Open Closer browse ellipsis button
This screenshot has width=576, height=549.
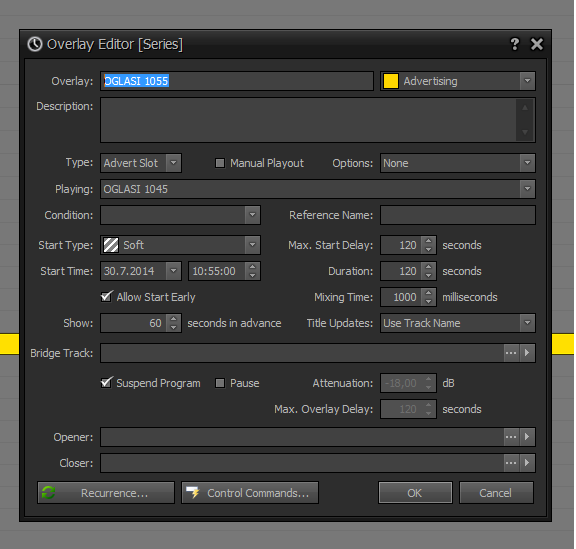click(x=511, y=463)
